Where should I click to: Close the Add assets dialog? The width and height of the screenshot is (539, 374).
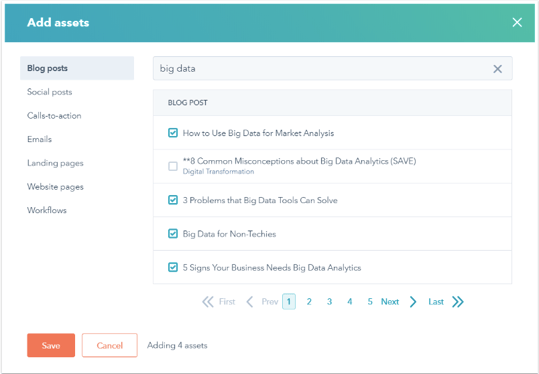517,23
